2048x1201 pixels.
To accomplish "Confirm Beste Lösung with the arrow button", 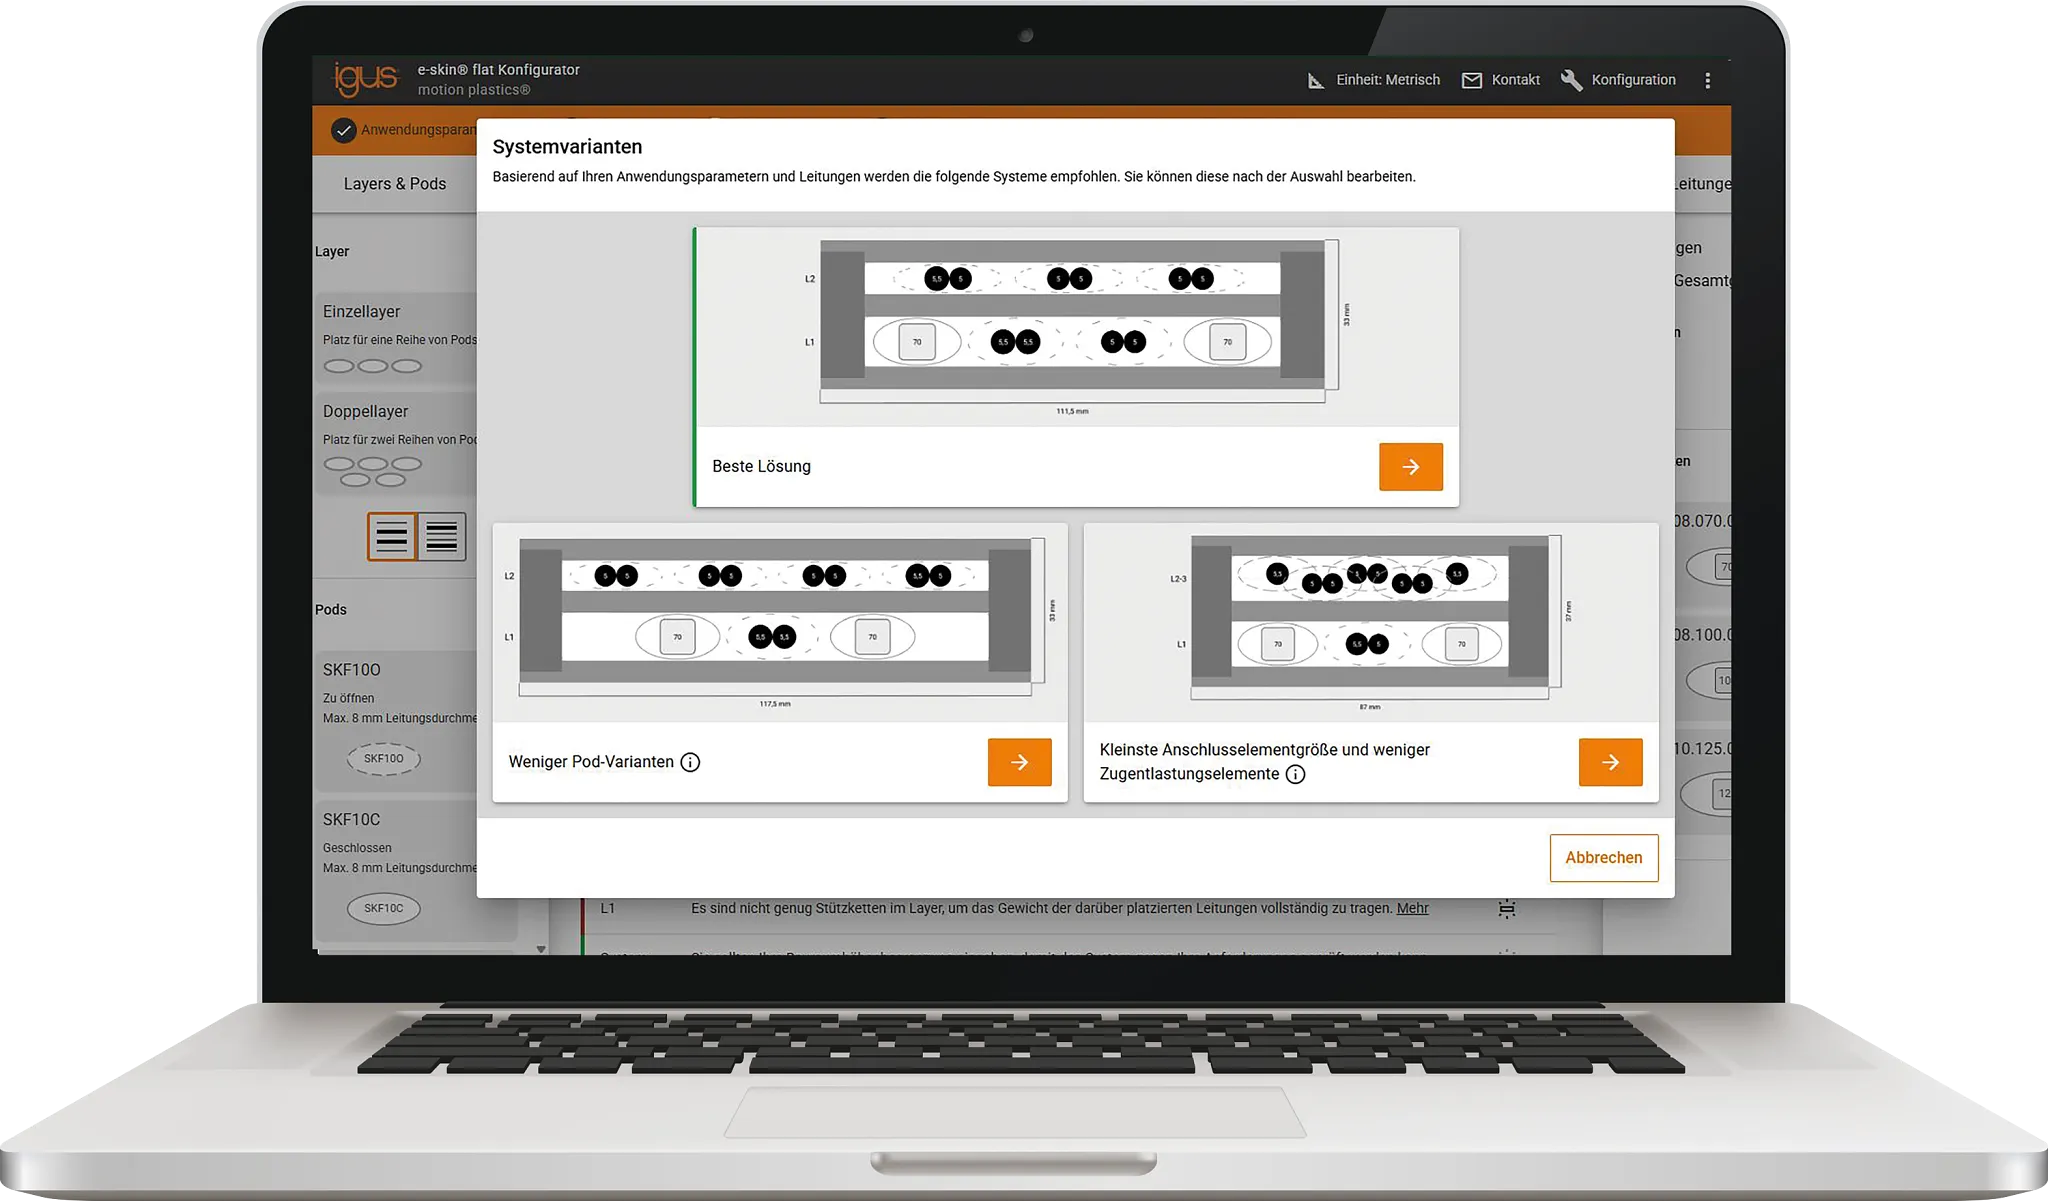I will 1410,466.
